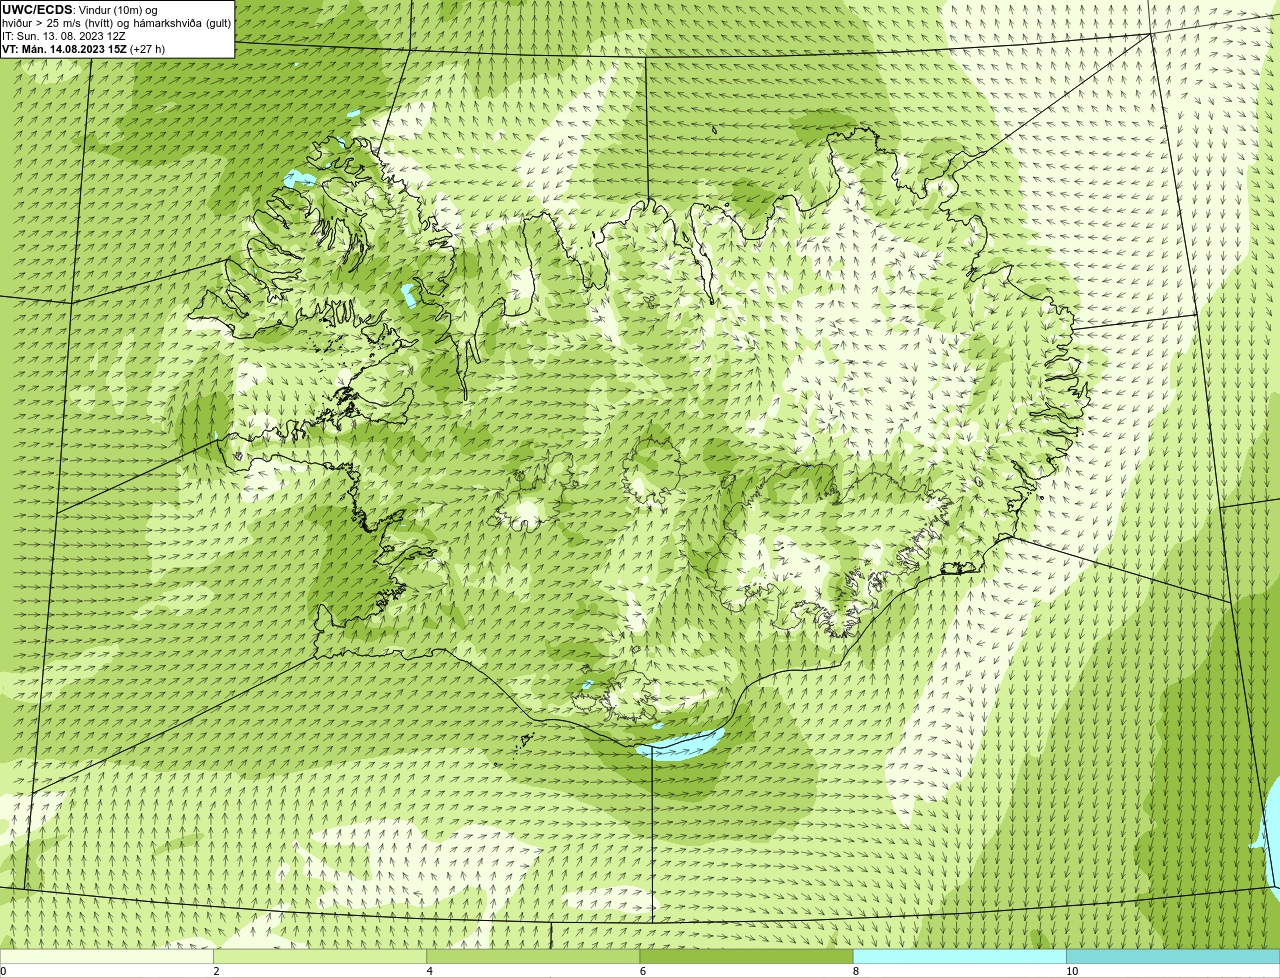Click the 2–4 m/s legend color segment
Screen dimensions: 1280x978
[320, 957]
